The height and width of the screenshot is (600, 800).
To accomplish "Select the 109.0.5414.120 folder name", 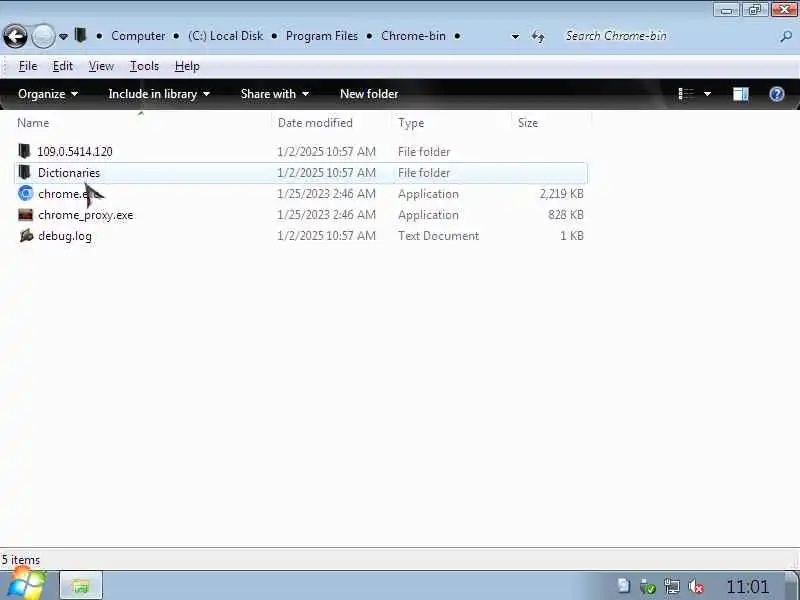I will [x=75, y=152].
